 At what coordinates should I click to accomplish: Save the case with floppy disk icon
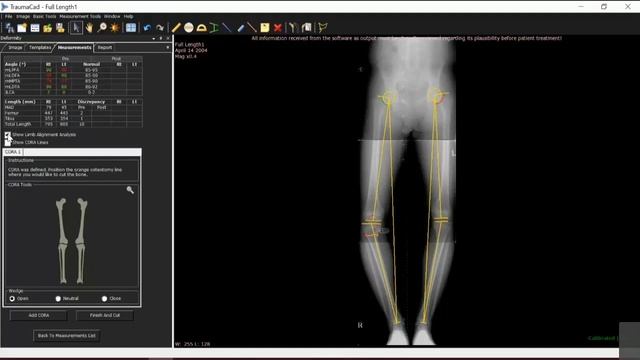click(x=60, y=27)
